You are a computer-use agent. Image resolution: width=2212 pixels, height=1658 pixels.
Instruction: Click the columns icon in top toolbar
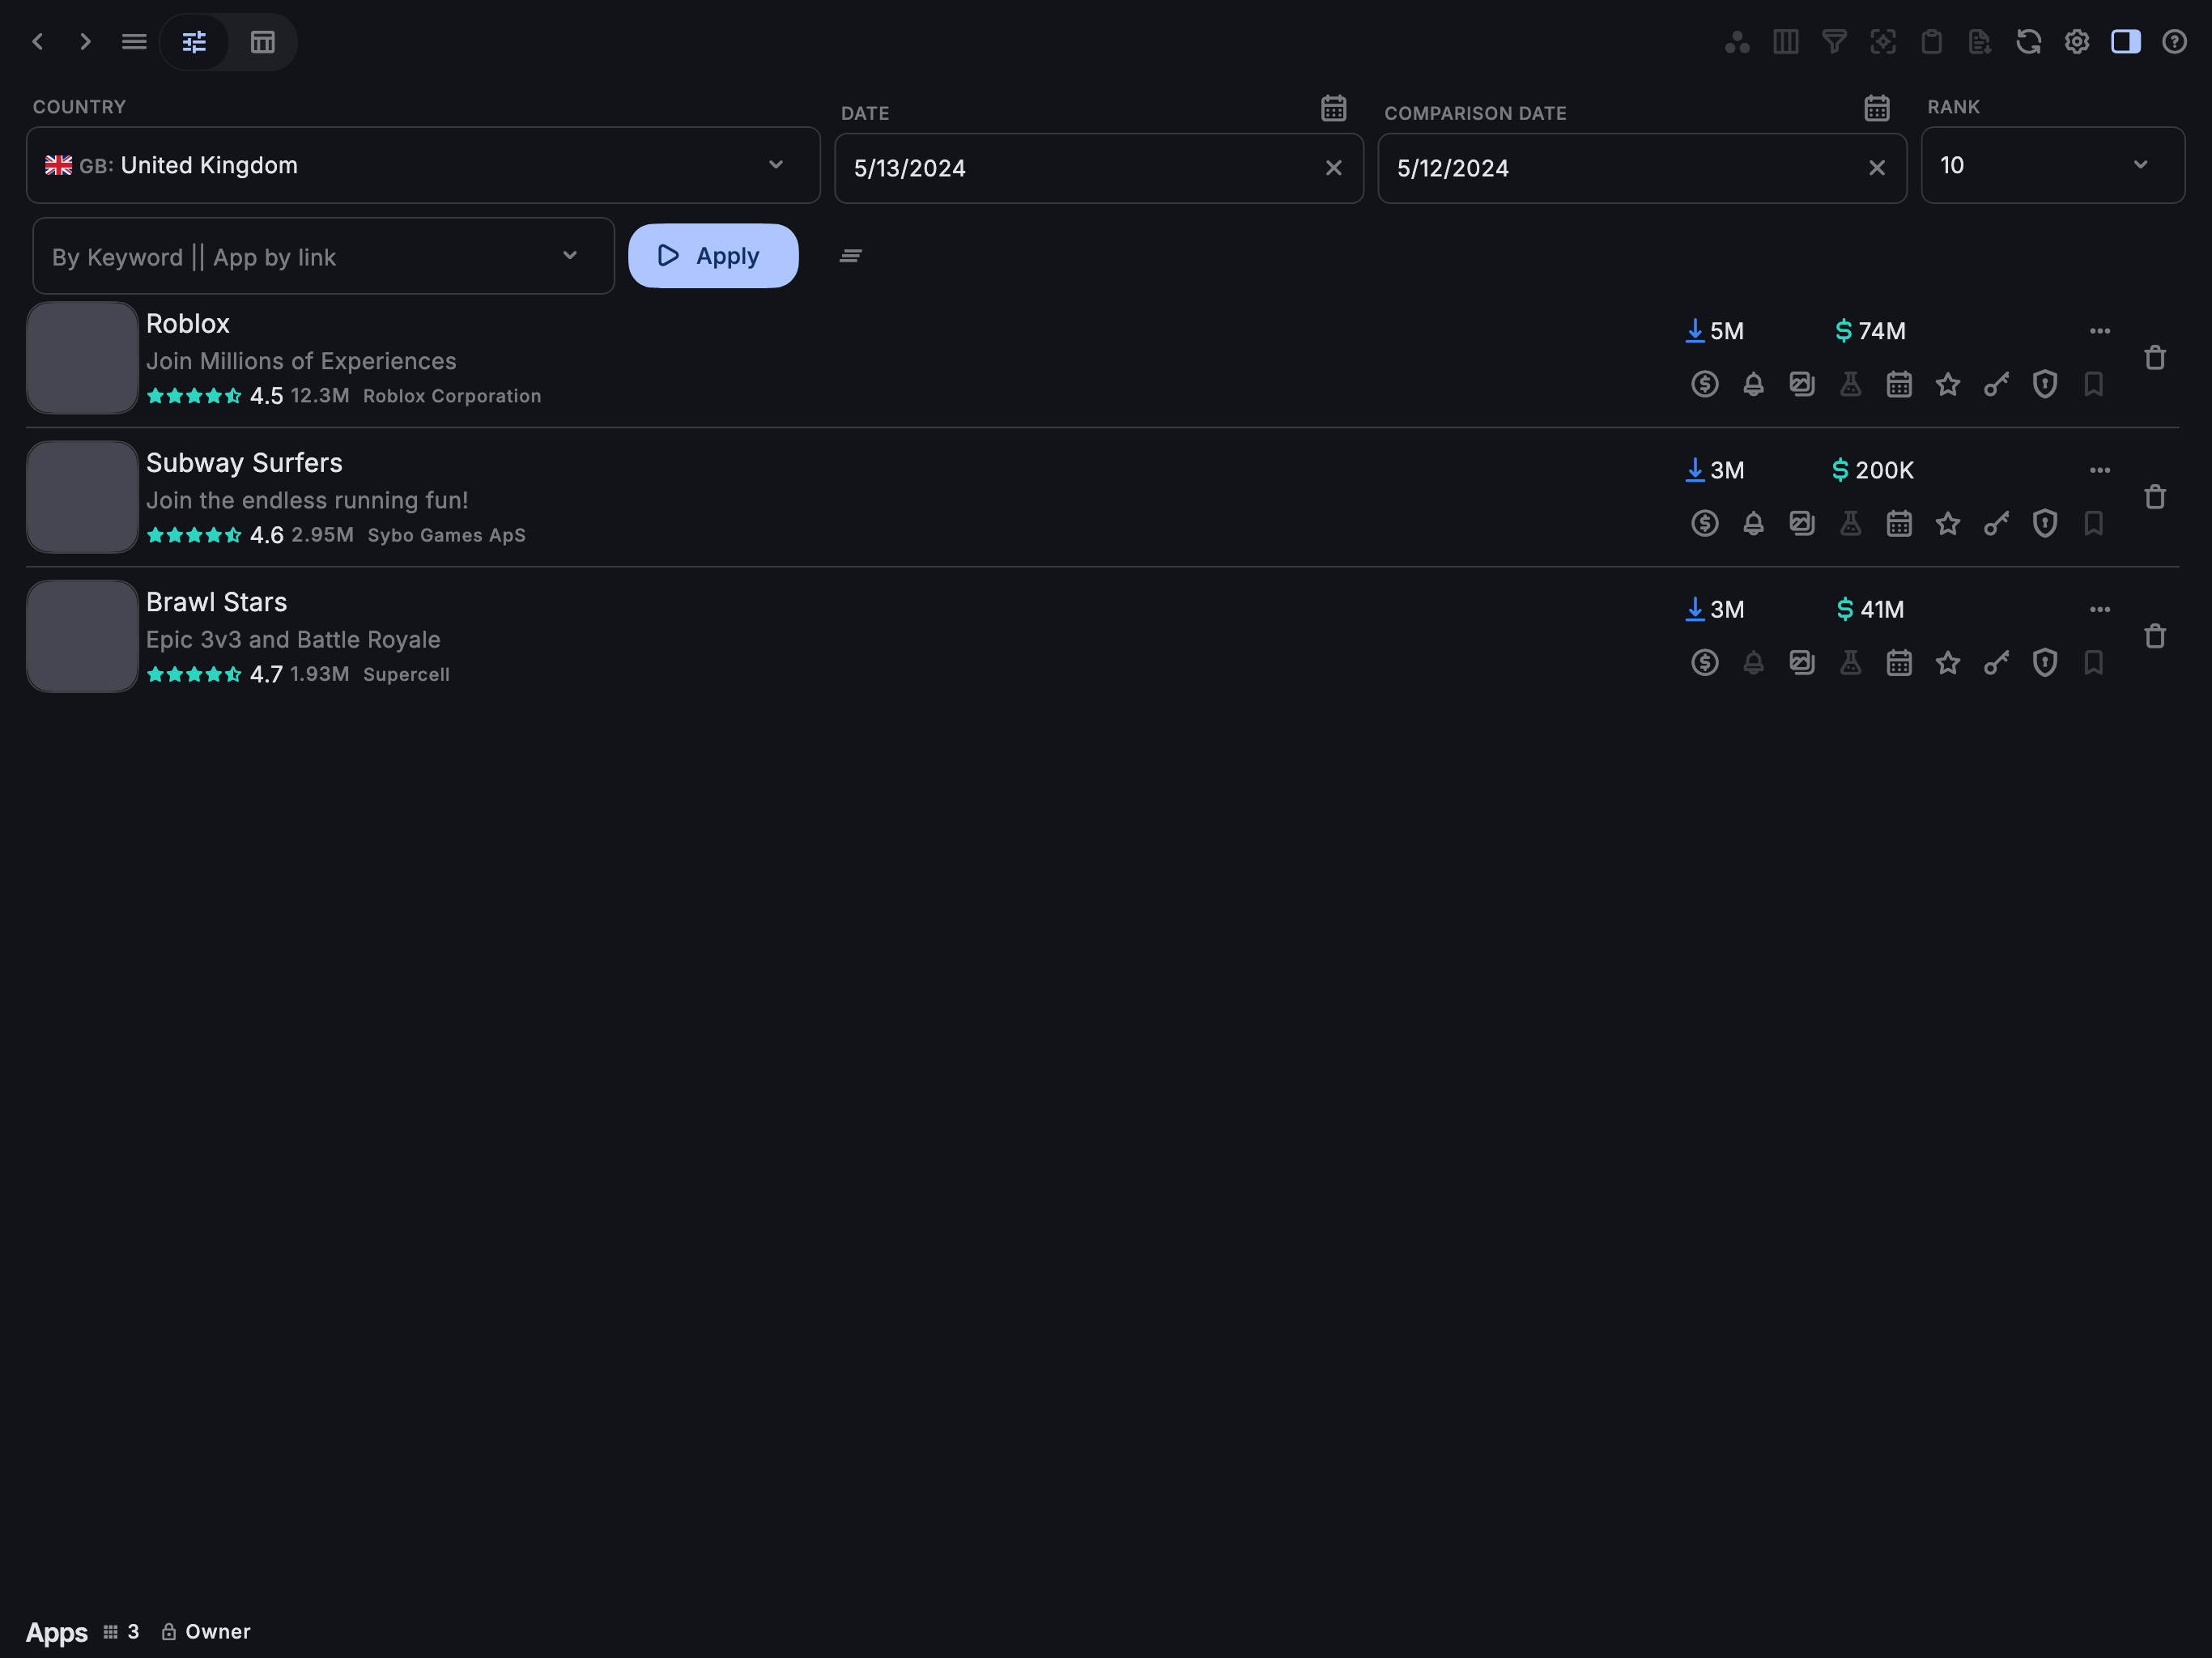pyautogui.click(x=1786, y=42)
